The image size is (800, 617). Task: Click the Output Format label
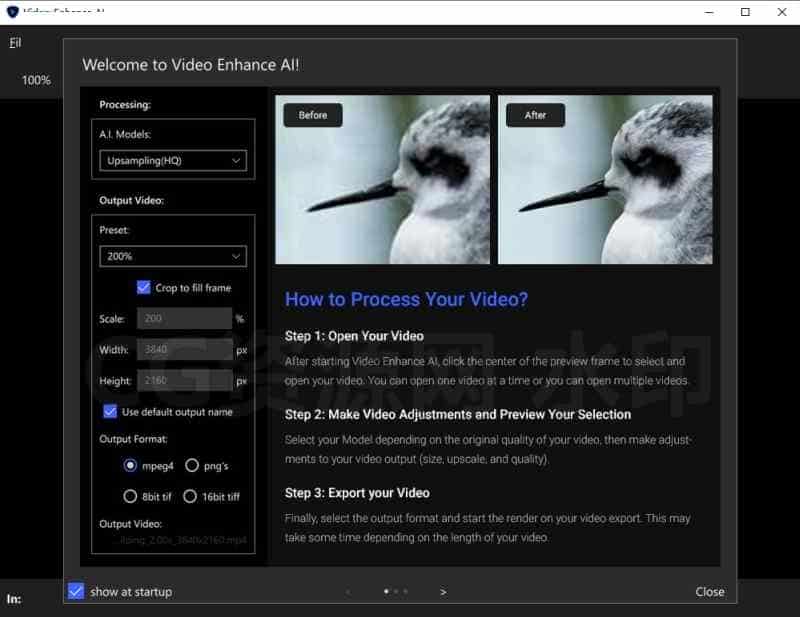[133, 439]
